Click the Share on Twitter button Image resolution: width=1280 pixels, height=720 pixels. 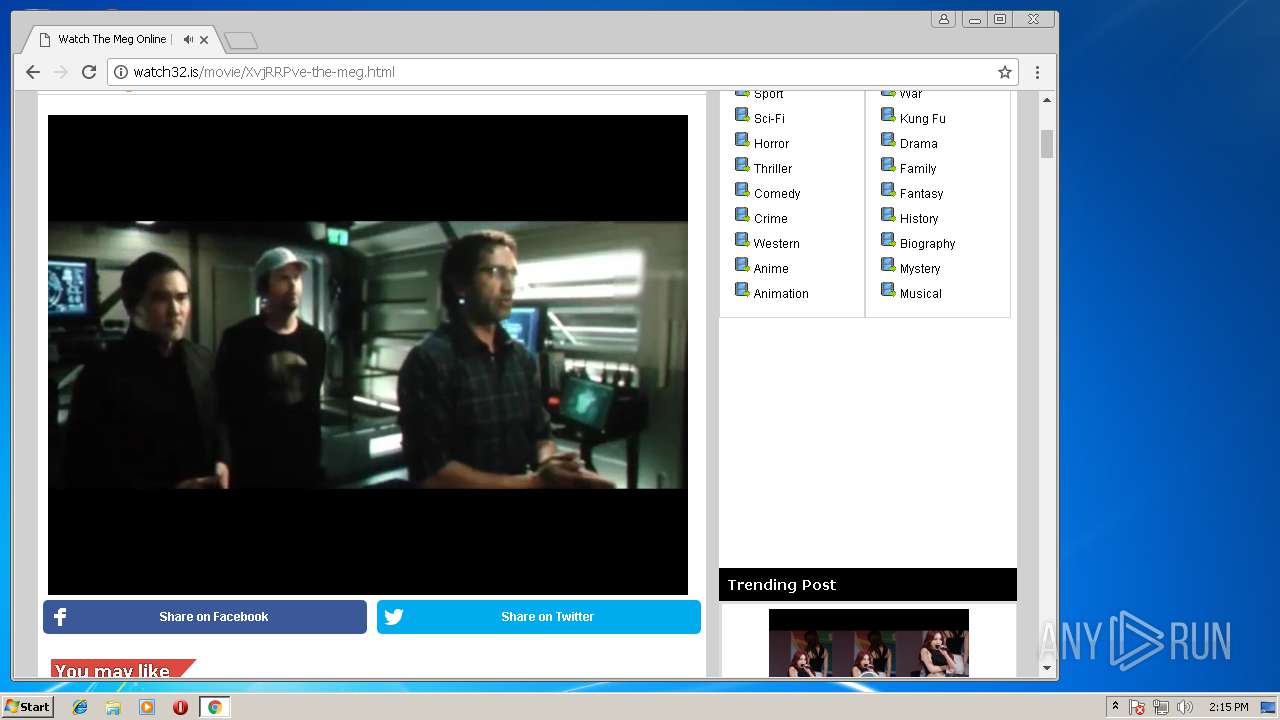(x=539, y=617)
